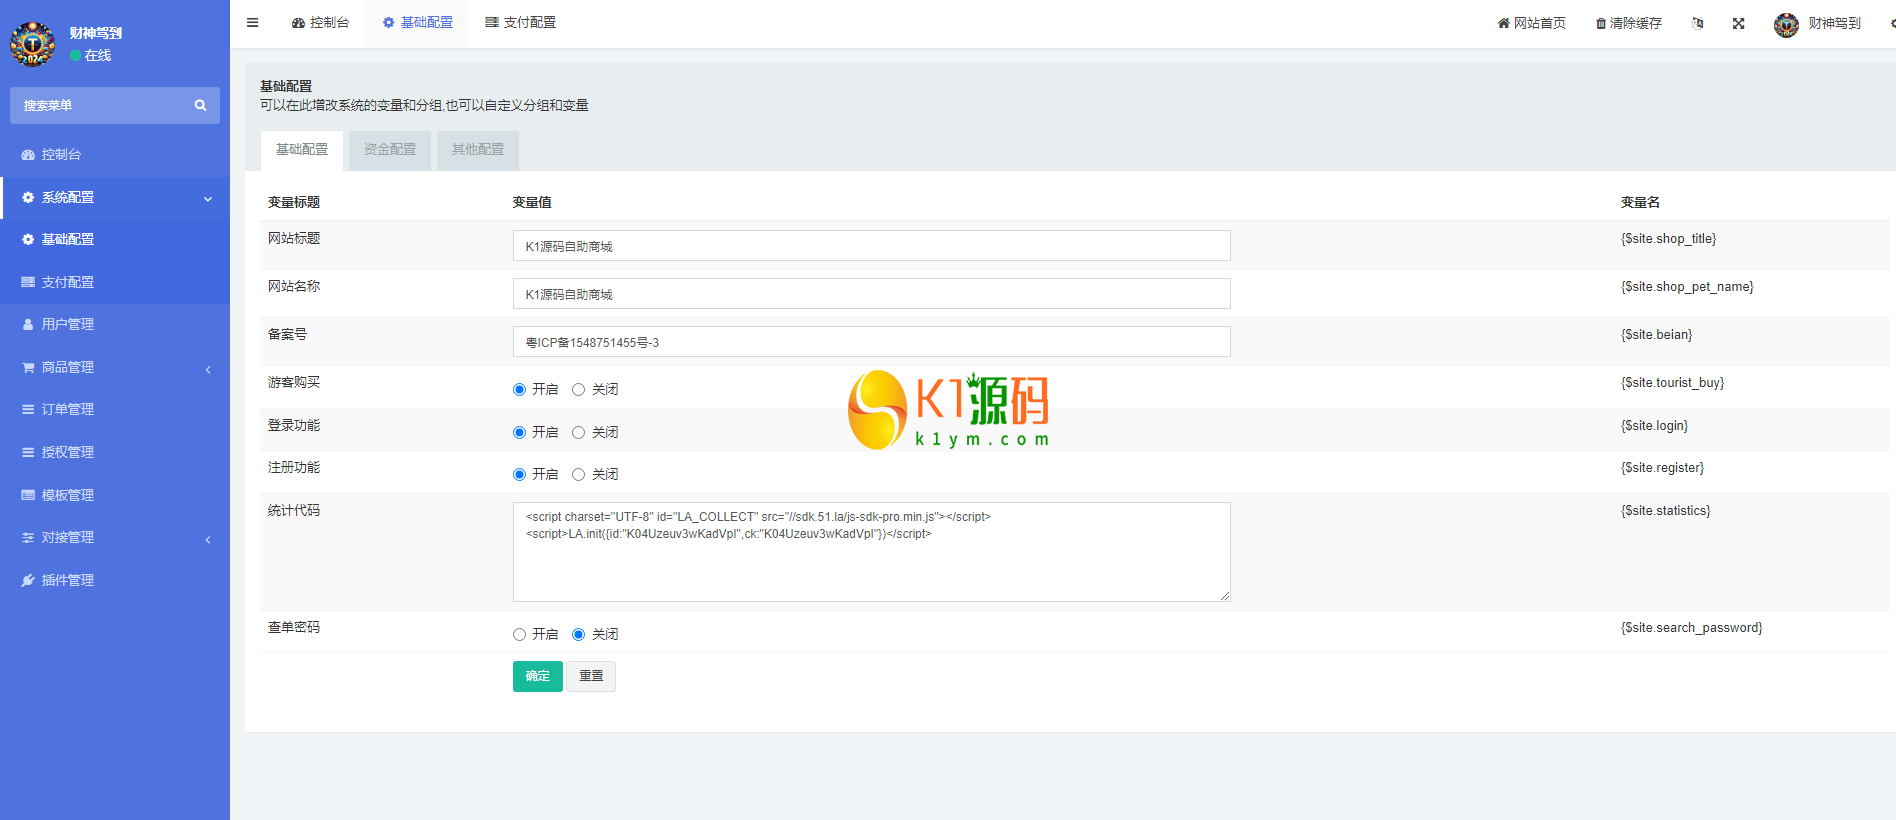
Task: Click the gear icon for sidebar 基础配置
Action: [28, 239]
